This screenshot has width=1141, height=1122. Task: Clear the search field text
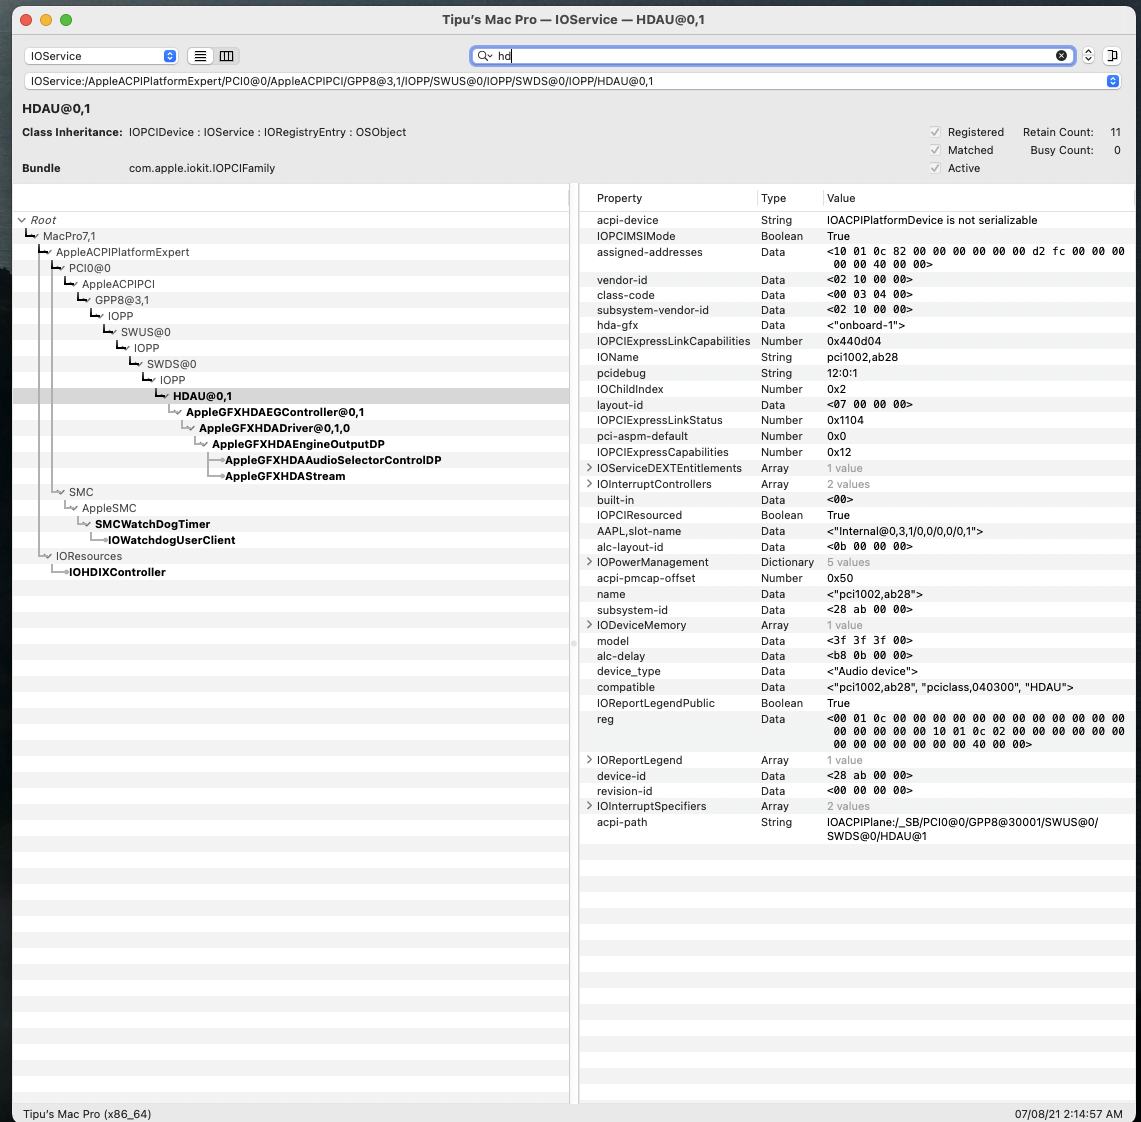(x=1061, y=56)
